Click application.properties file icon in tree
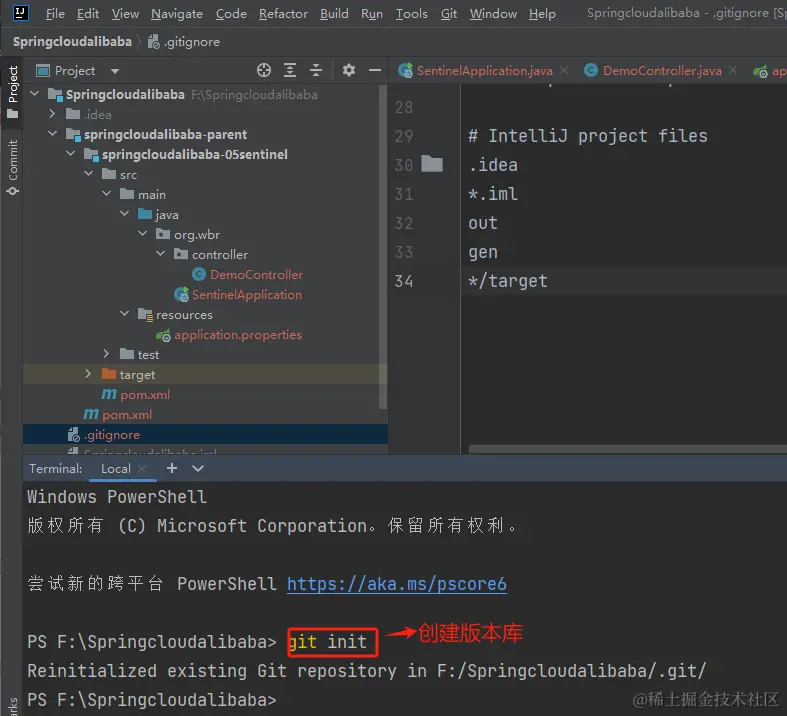The height and width of the screenshot is (716, 787). (x=163, y=335)
